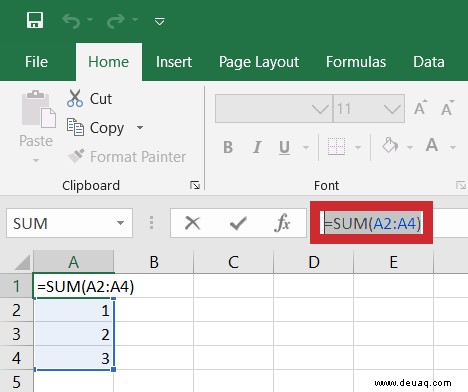The height and width of the screenshot is (392, 468).
Task: Select row 2 header
Action: 16,310
